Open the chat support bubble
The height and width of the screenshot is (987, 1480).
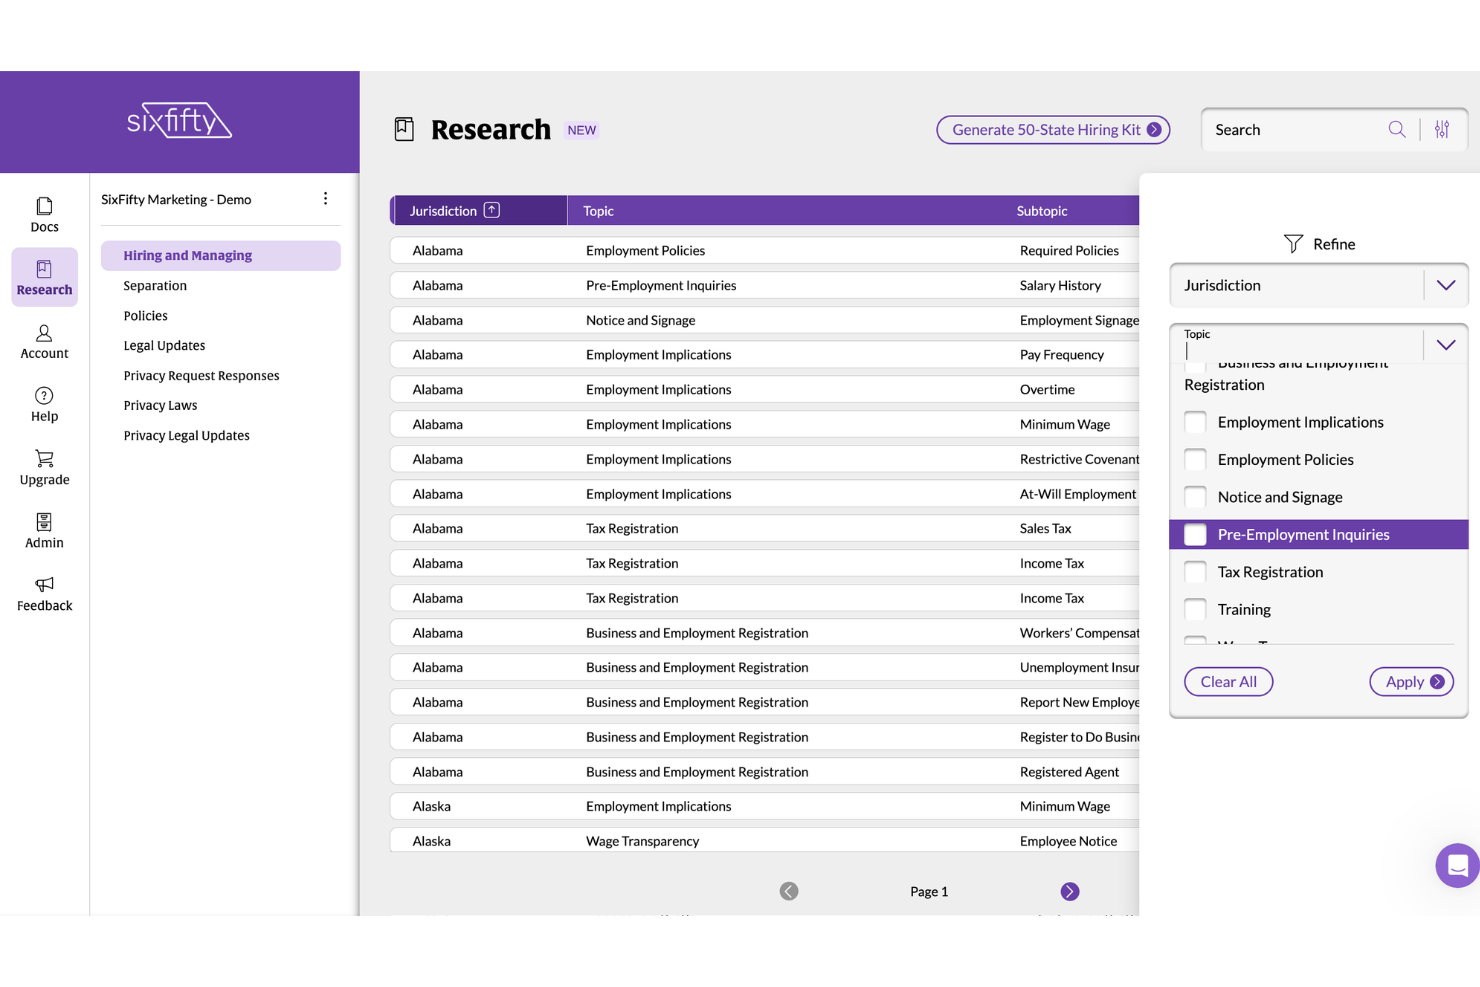coord(1457,865)
